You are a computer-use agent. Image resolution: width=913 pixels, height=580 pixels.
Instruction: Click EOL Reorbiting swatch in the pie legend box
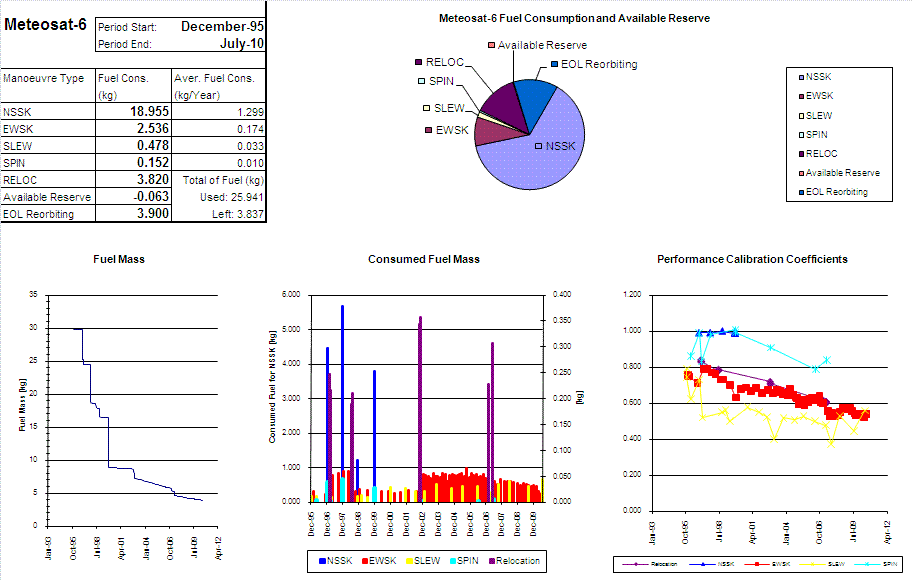coord(801,192)
